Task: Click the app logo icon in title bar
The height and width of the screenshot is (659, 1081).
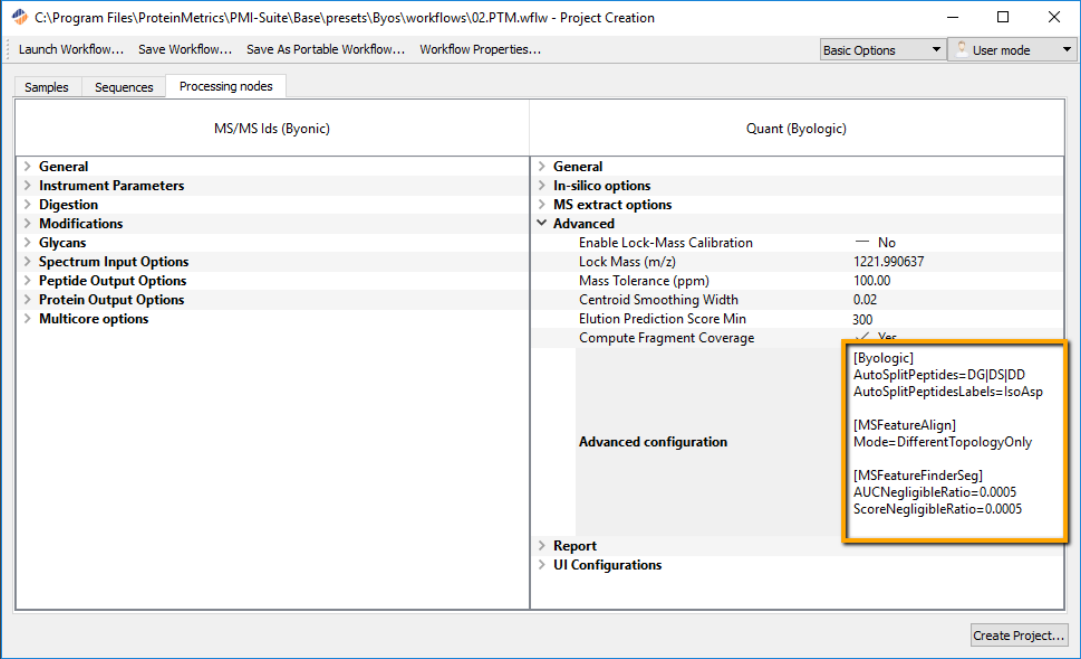Action: point(19,17)
